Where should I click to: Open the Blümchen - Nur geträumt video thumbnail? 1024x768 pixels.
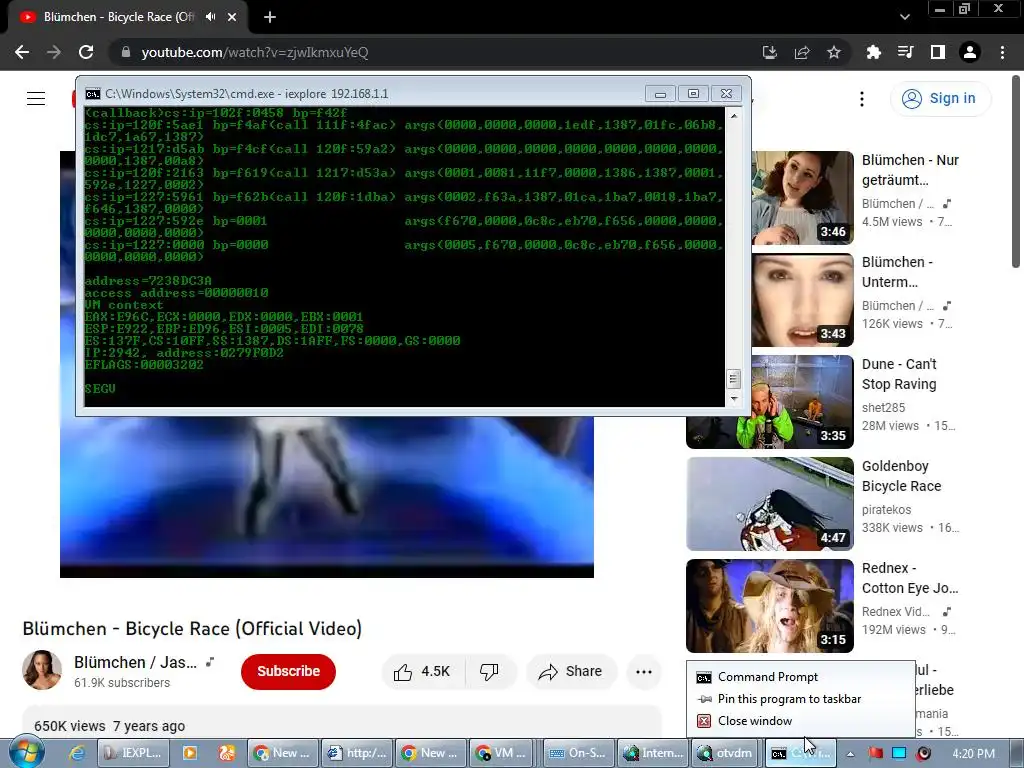803,198
